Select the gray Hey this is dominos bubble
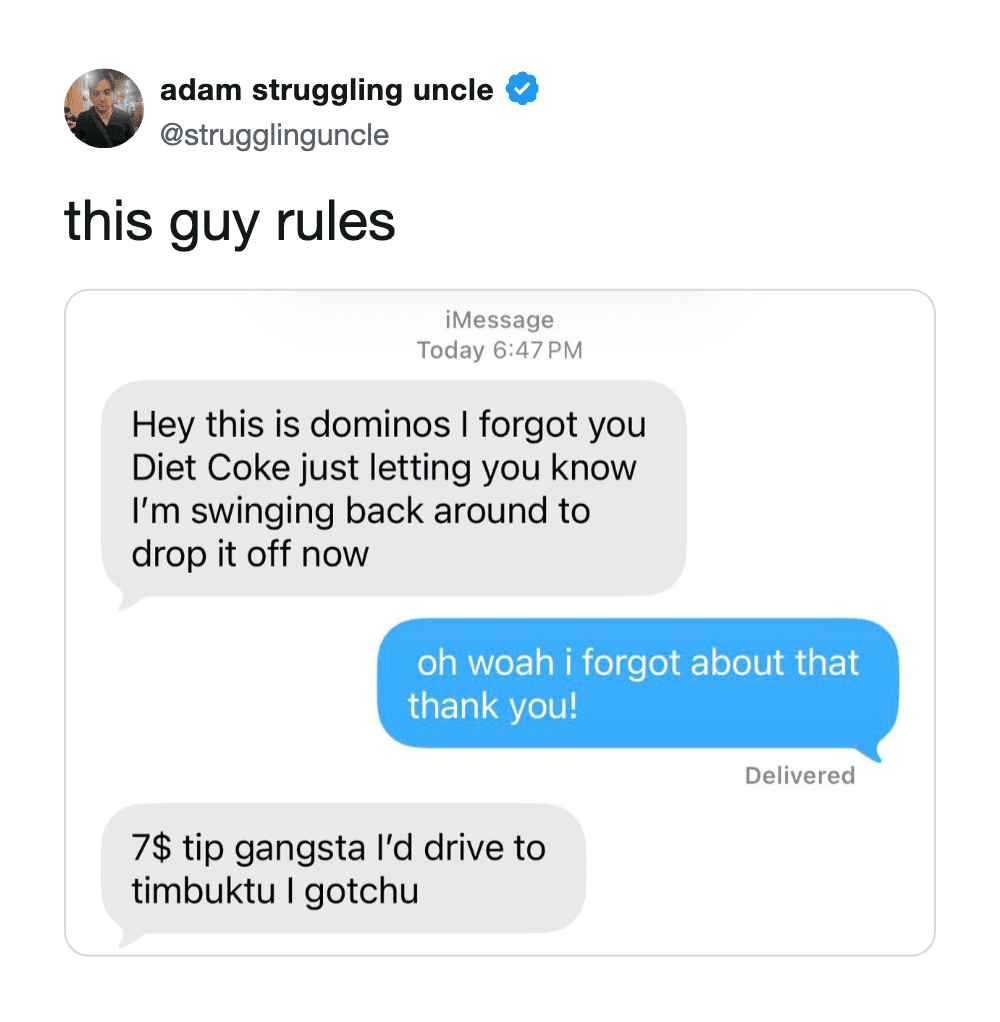1000x1022 pixels. click(394, 489)
